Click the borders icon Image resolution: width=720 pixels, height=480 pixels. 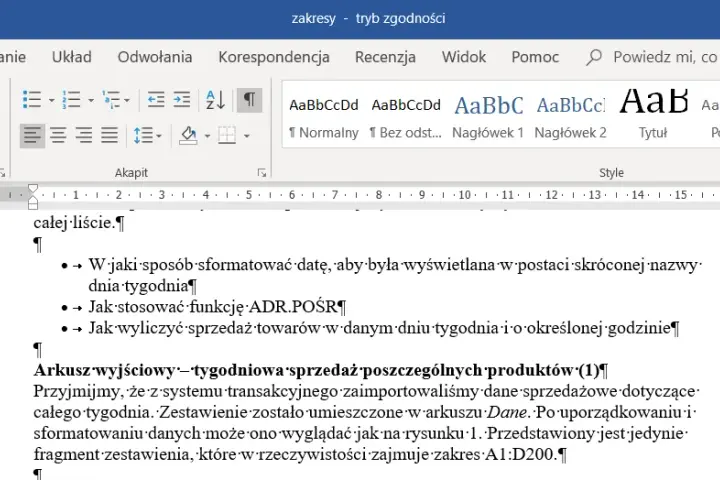[x=227, y=136]
